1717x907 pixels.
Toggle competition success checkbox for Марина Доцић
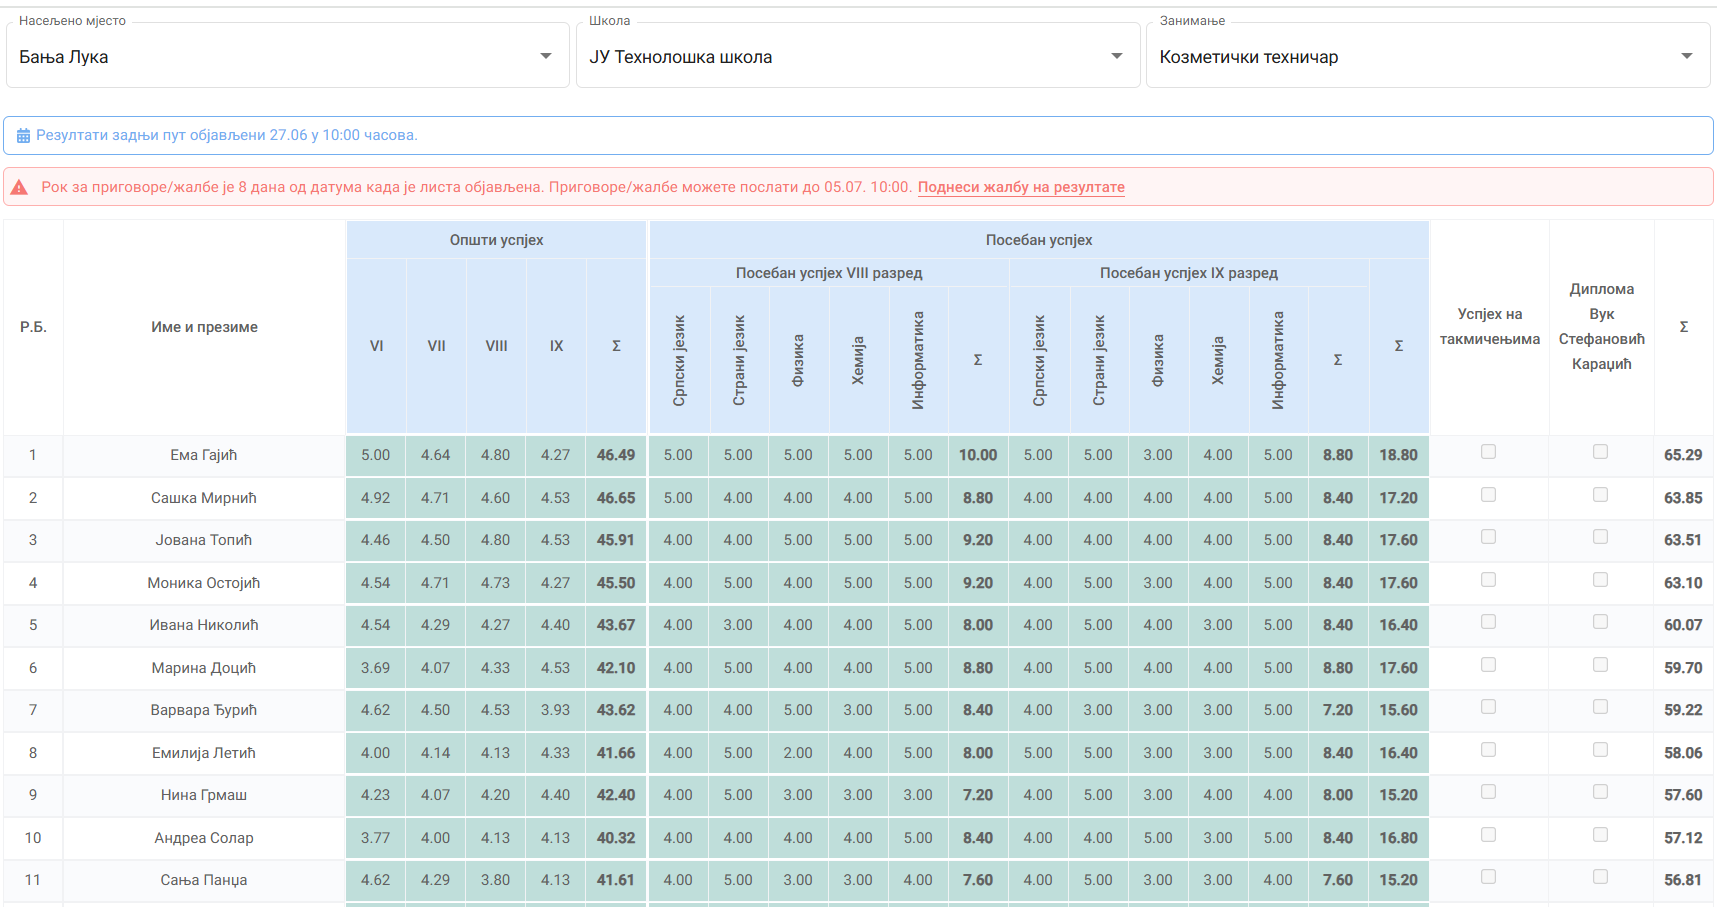(1488, 665)
